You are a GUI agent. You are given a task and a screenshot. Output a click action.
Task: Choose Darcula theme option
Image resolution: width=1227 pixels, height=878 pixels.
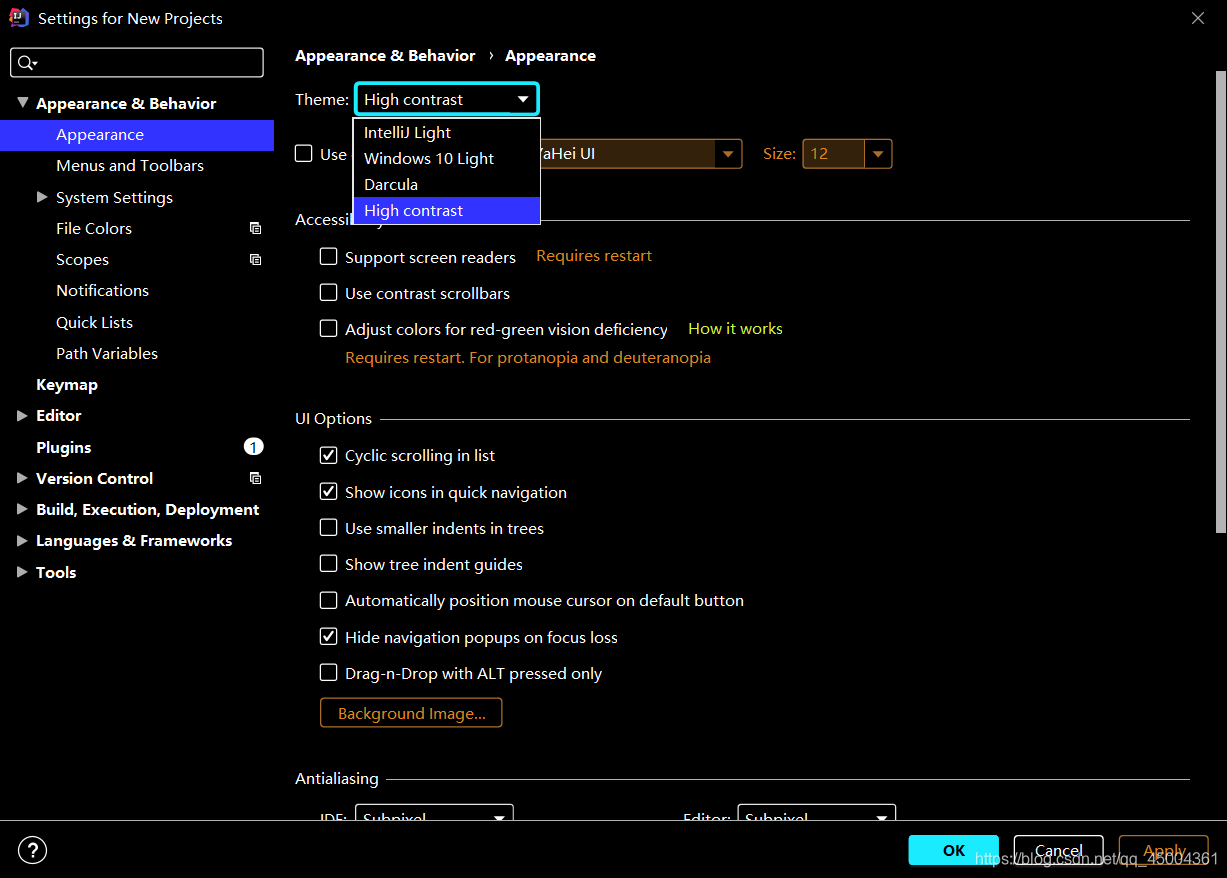click(x=446, y=184)
